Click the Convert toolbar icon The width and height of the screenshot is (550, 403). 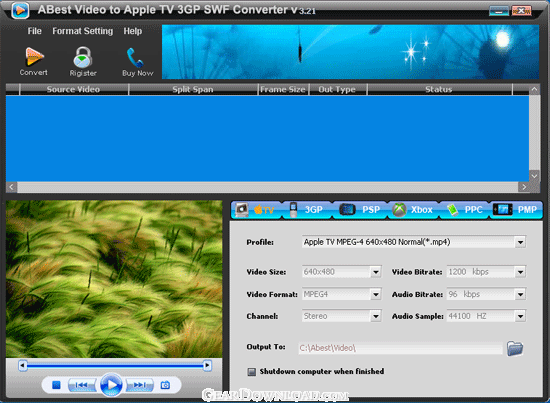pos(34,57)
